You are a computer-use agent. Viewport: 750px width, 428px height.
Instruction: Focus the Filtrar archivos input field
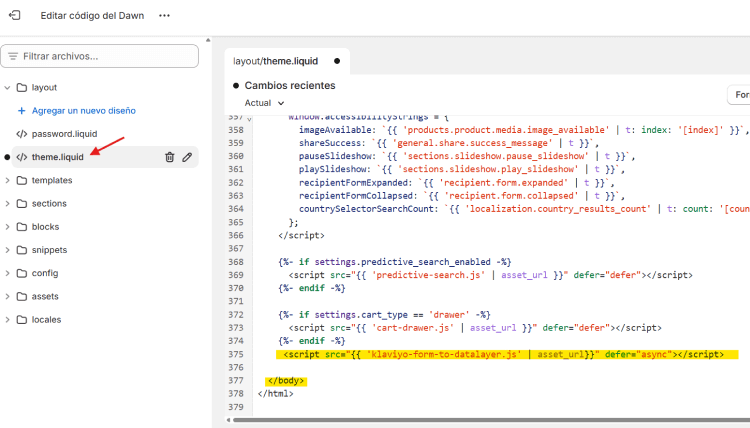[x=99, y=56]
